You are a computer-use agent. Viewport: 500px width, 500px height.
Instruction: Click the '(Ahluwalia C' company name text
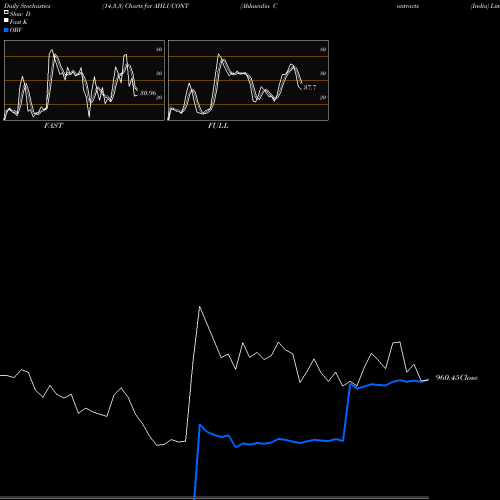click(259, 6)
